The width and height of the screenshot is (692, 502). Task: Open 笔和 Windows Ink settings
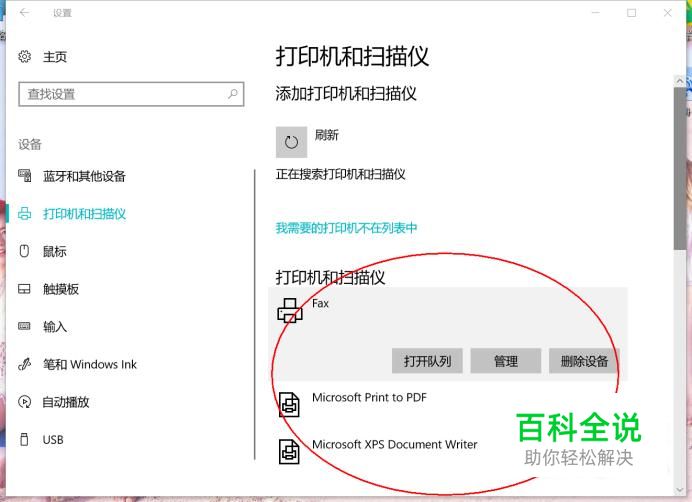[x=90, y=364]
